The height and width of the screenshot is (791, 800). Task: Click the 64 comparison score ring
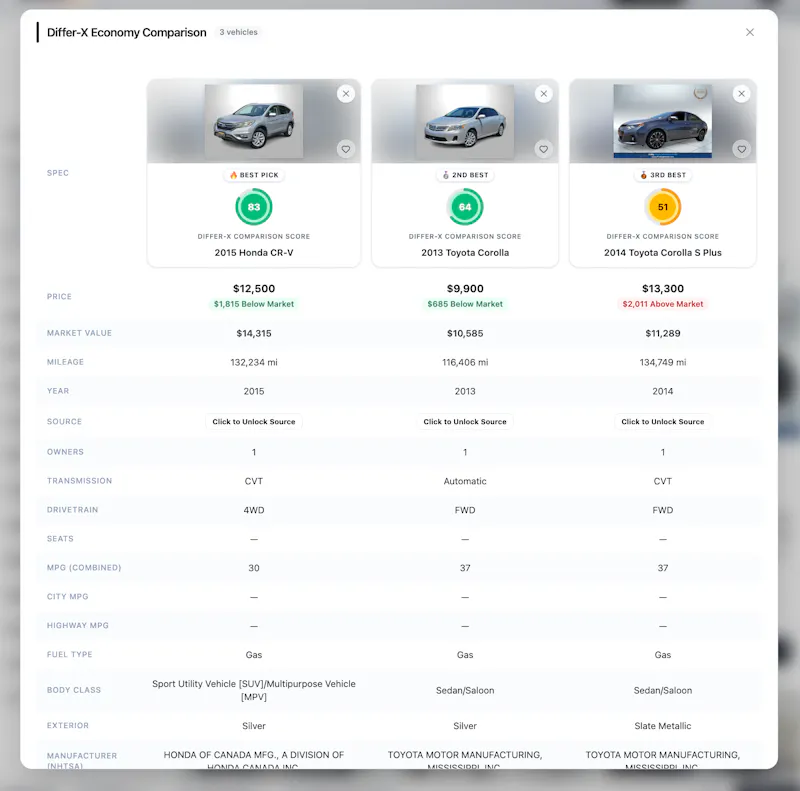pos(465,207)
